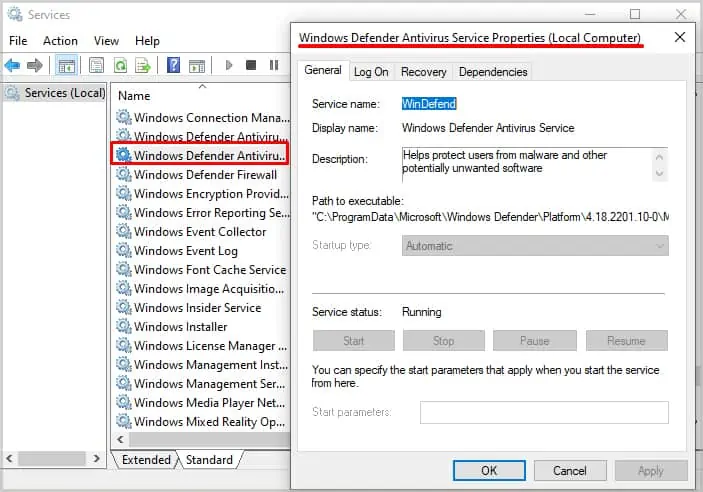This screenshot has width=703, height=492.
Task: Switch to the Standard view tab
Action: click(x=209, y=460)
